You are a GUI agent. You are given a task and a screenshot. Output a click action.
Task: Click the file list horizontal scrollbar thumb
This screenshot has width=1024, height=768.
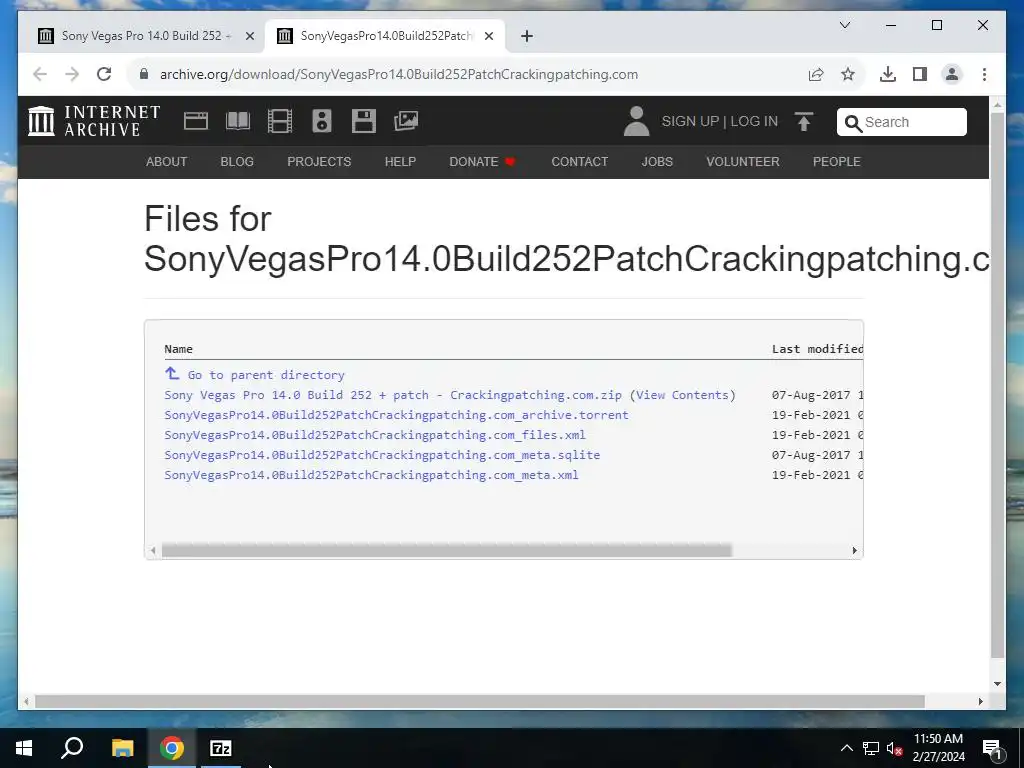(447, 551)
